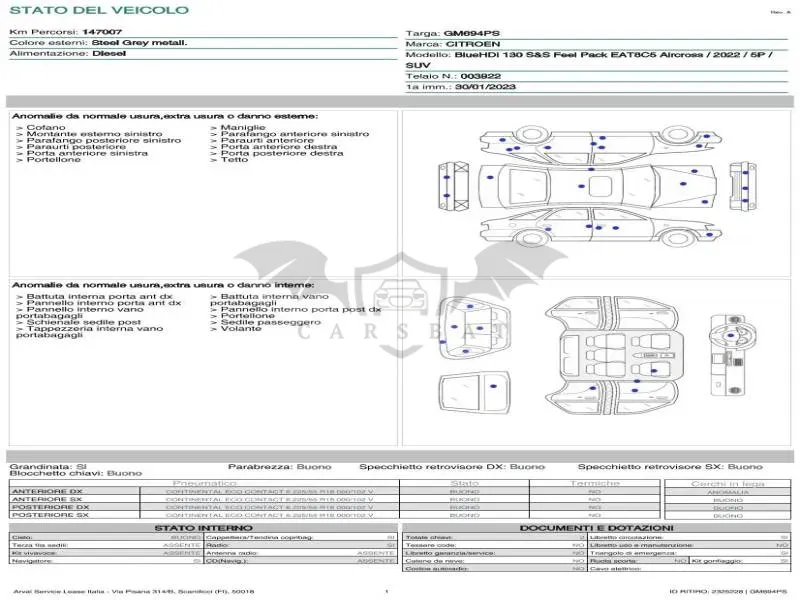Click the tailgate panel diagram below trunk
This screenshot has width=800, height=600.
[x=474, y=392]
